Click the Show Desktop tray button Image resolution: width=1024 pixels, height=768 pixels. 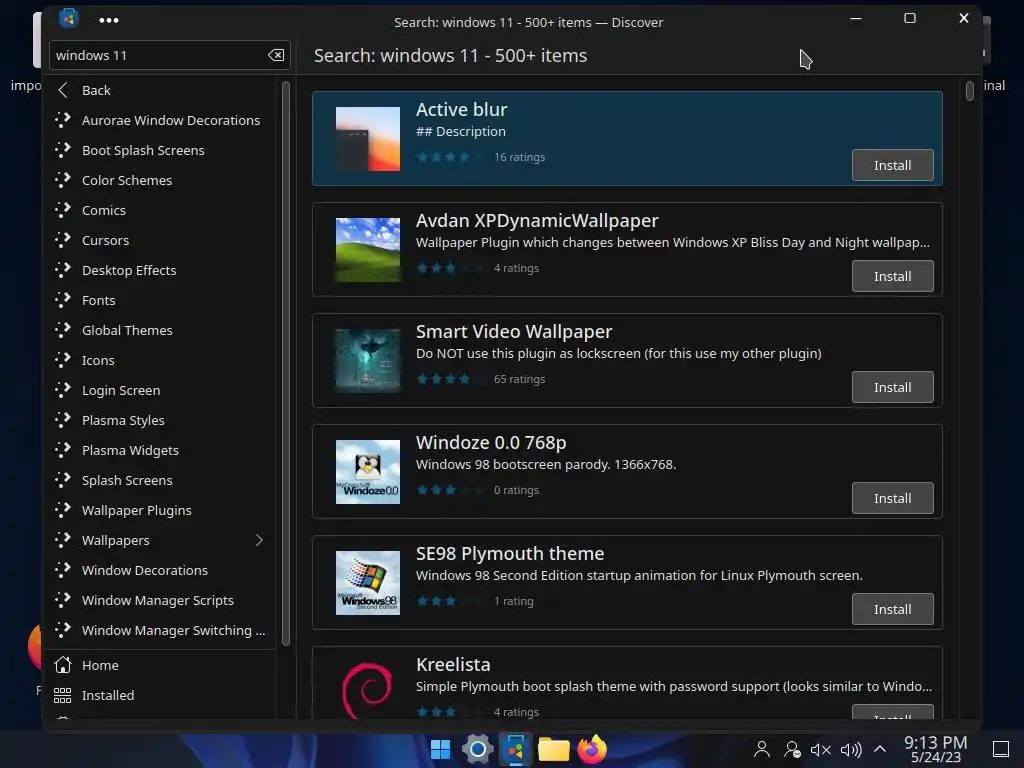1000,749
